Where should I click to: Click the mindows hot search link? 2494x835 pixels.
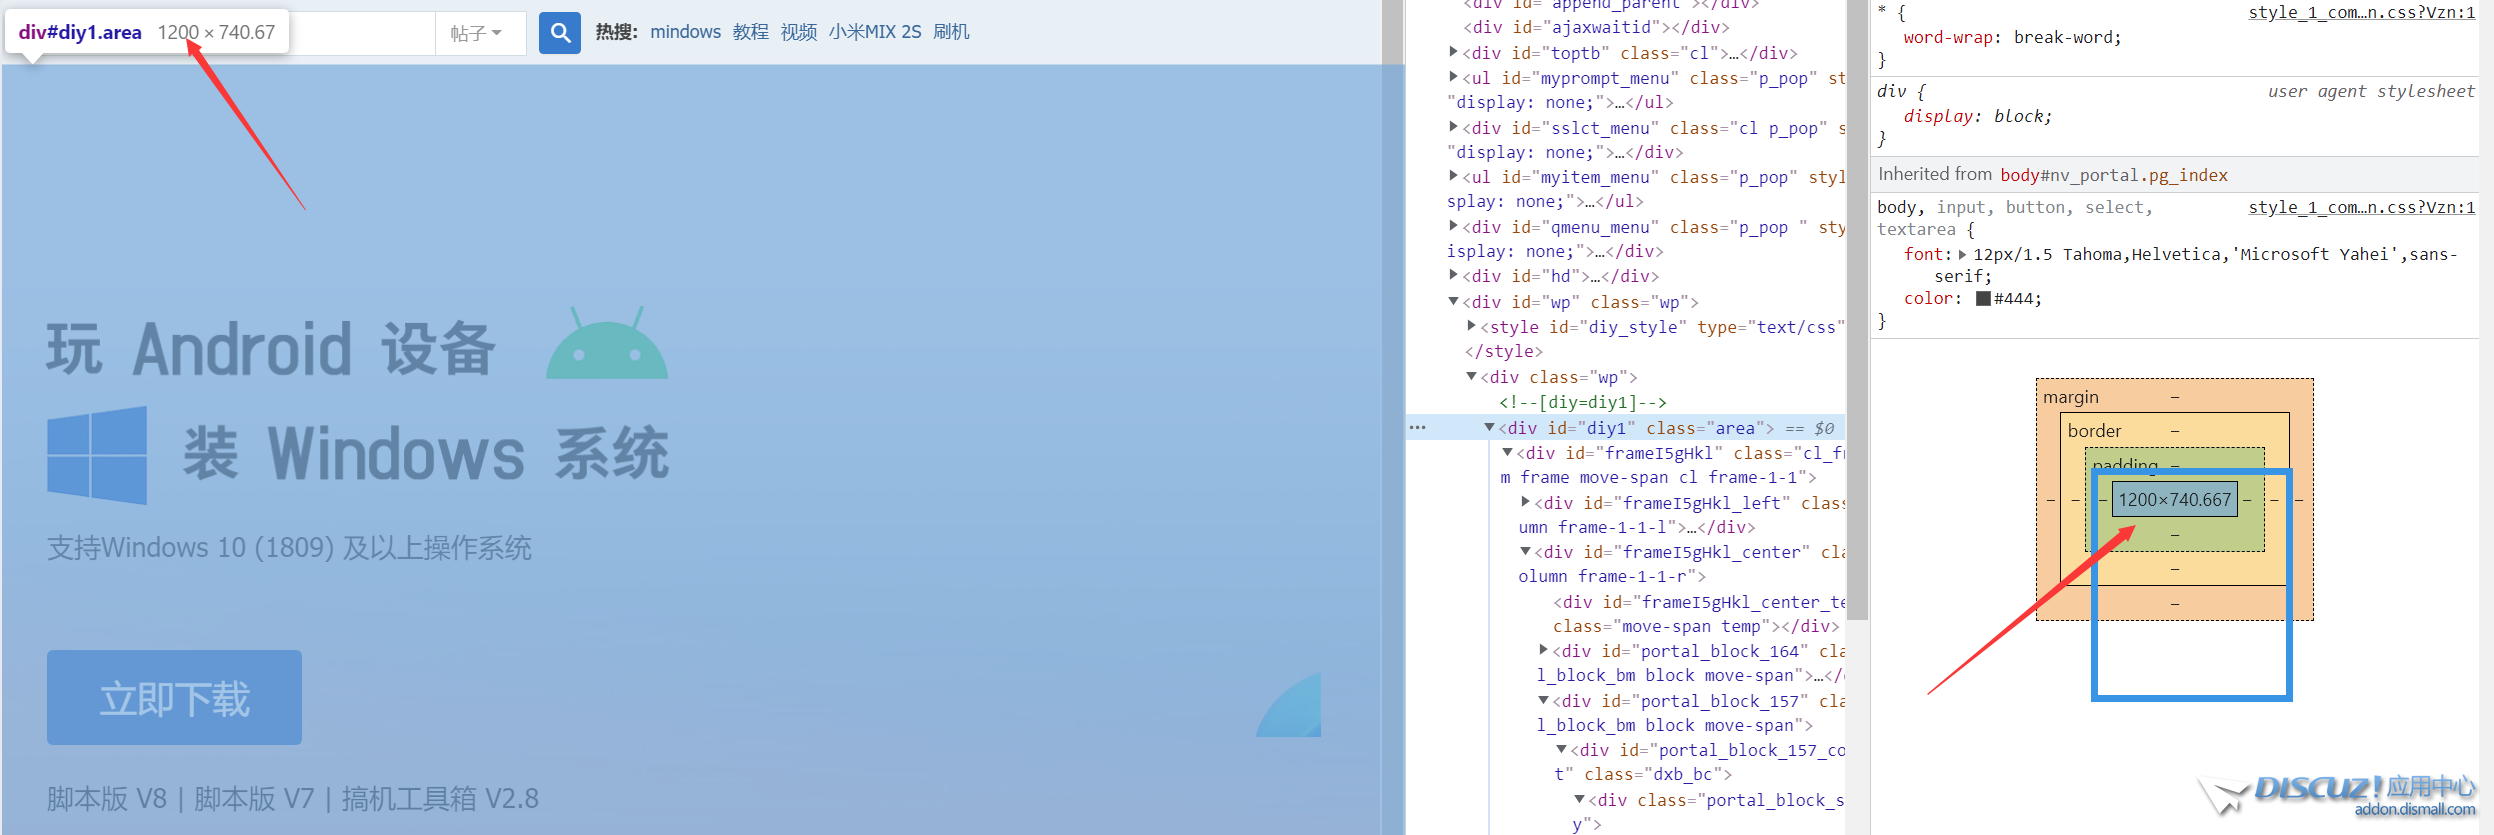point(685,32)
